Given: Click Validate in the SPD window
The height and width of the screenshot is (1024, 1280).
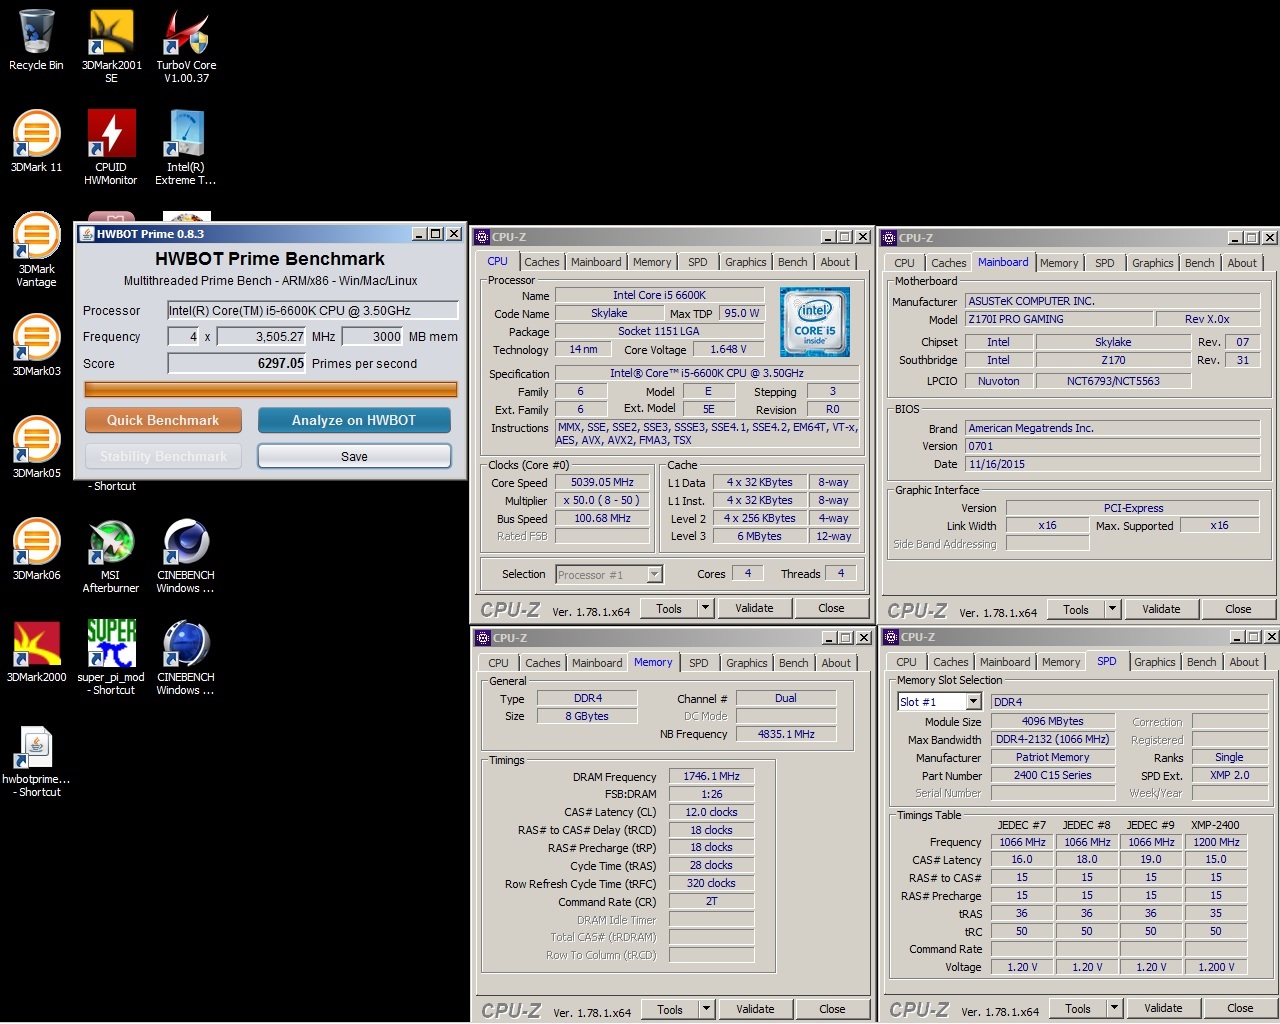Looking at the screenshot, I should coord(1163,1008).
